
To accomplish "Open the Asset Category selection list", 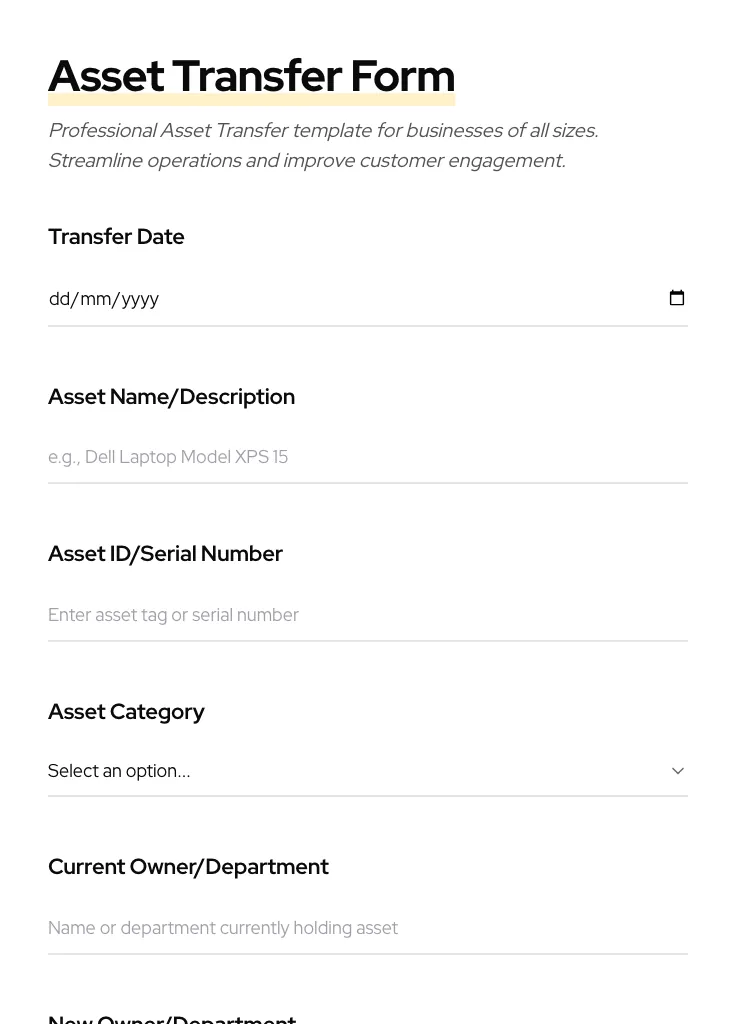I will click(368, 771).
